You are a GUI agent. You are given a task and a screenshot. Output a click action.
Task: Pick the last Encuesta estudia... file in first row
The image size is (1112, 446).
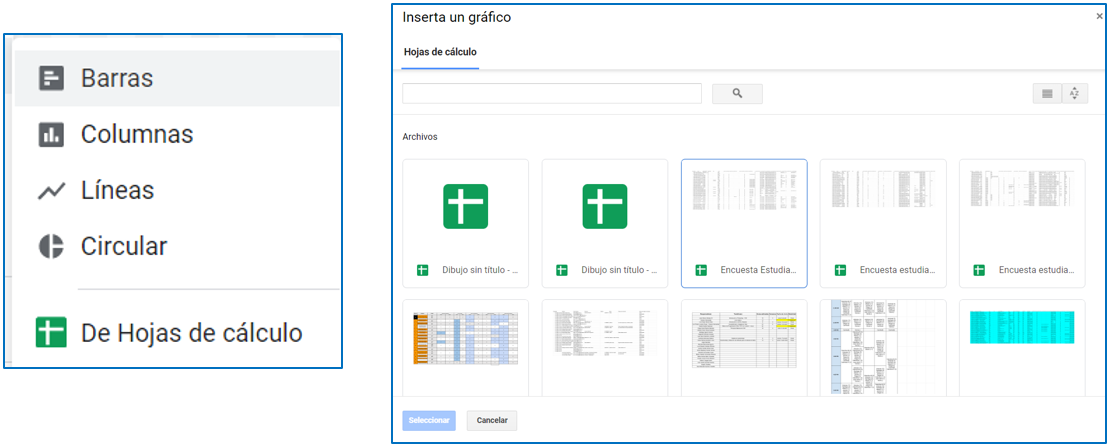[1022, 223]
